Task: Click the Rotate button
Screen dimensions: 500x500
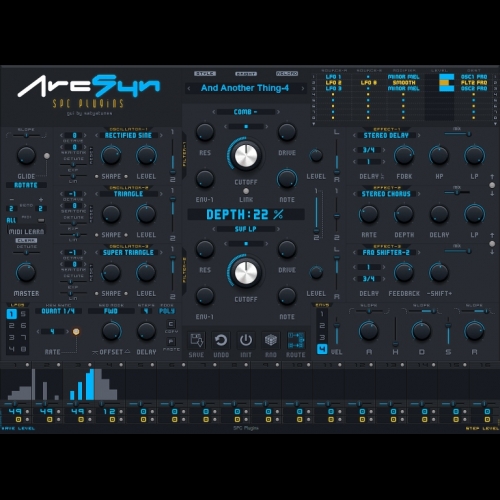Action: 26,185
